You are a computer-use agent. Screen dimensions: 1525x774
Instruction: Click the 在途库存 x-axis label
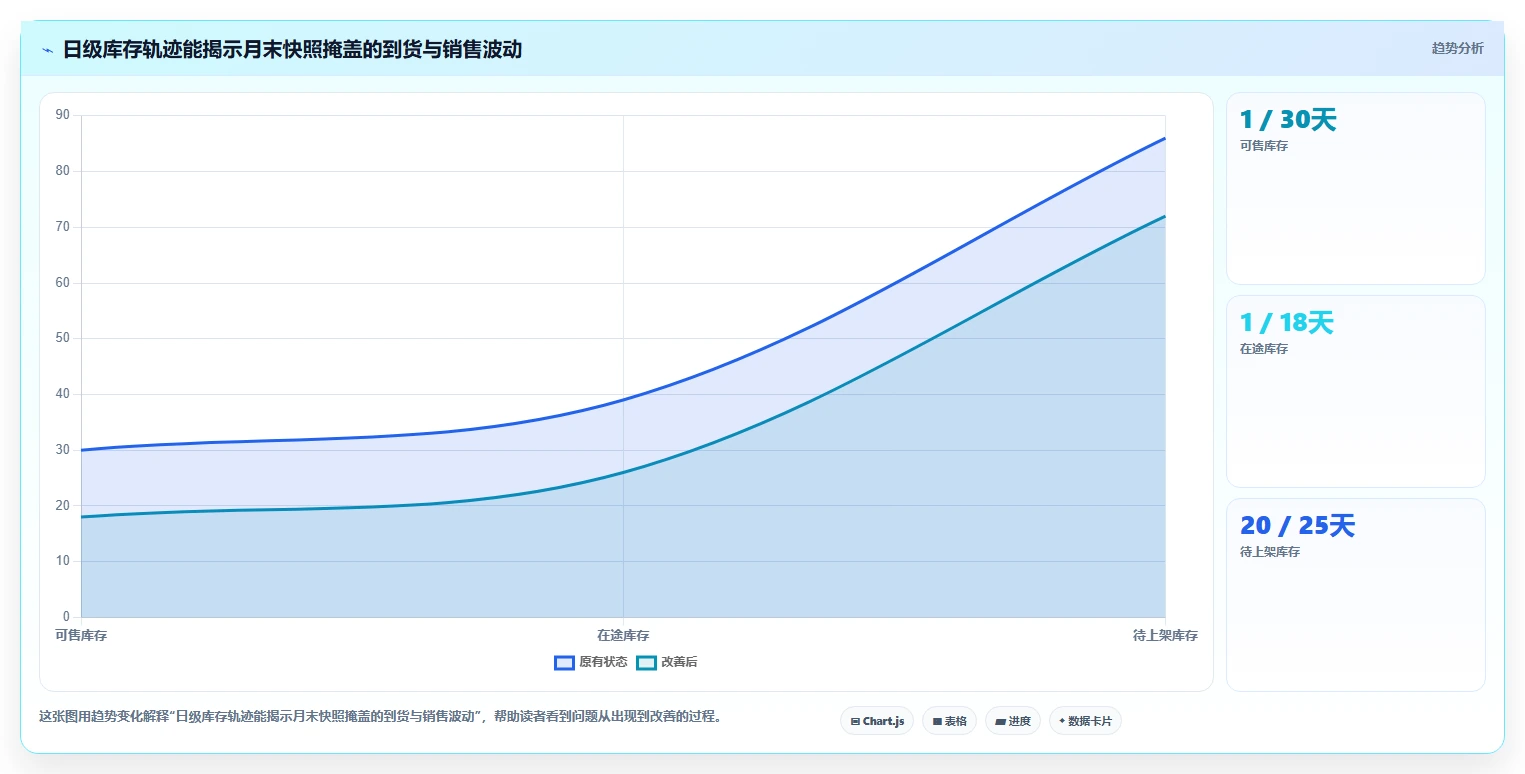coord(623,635)
